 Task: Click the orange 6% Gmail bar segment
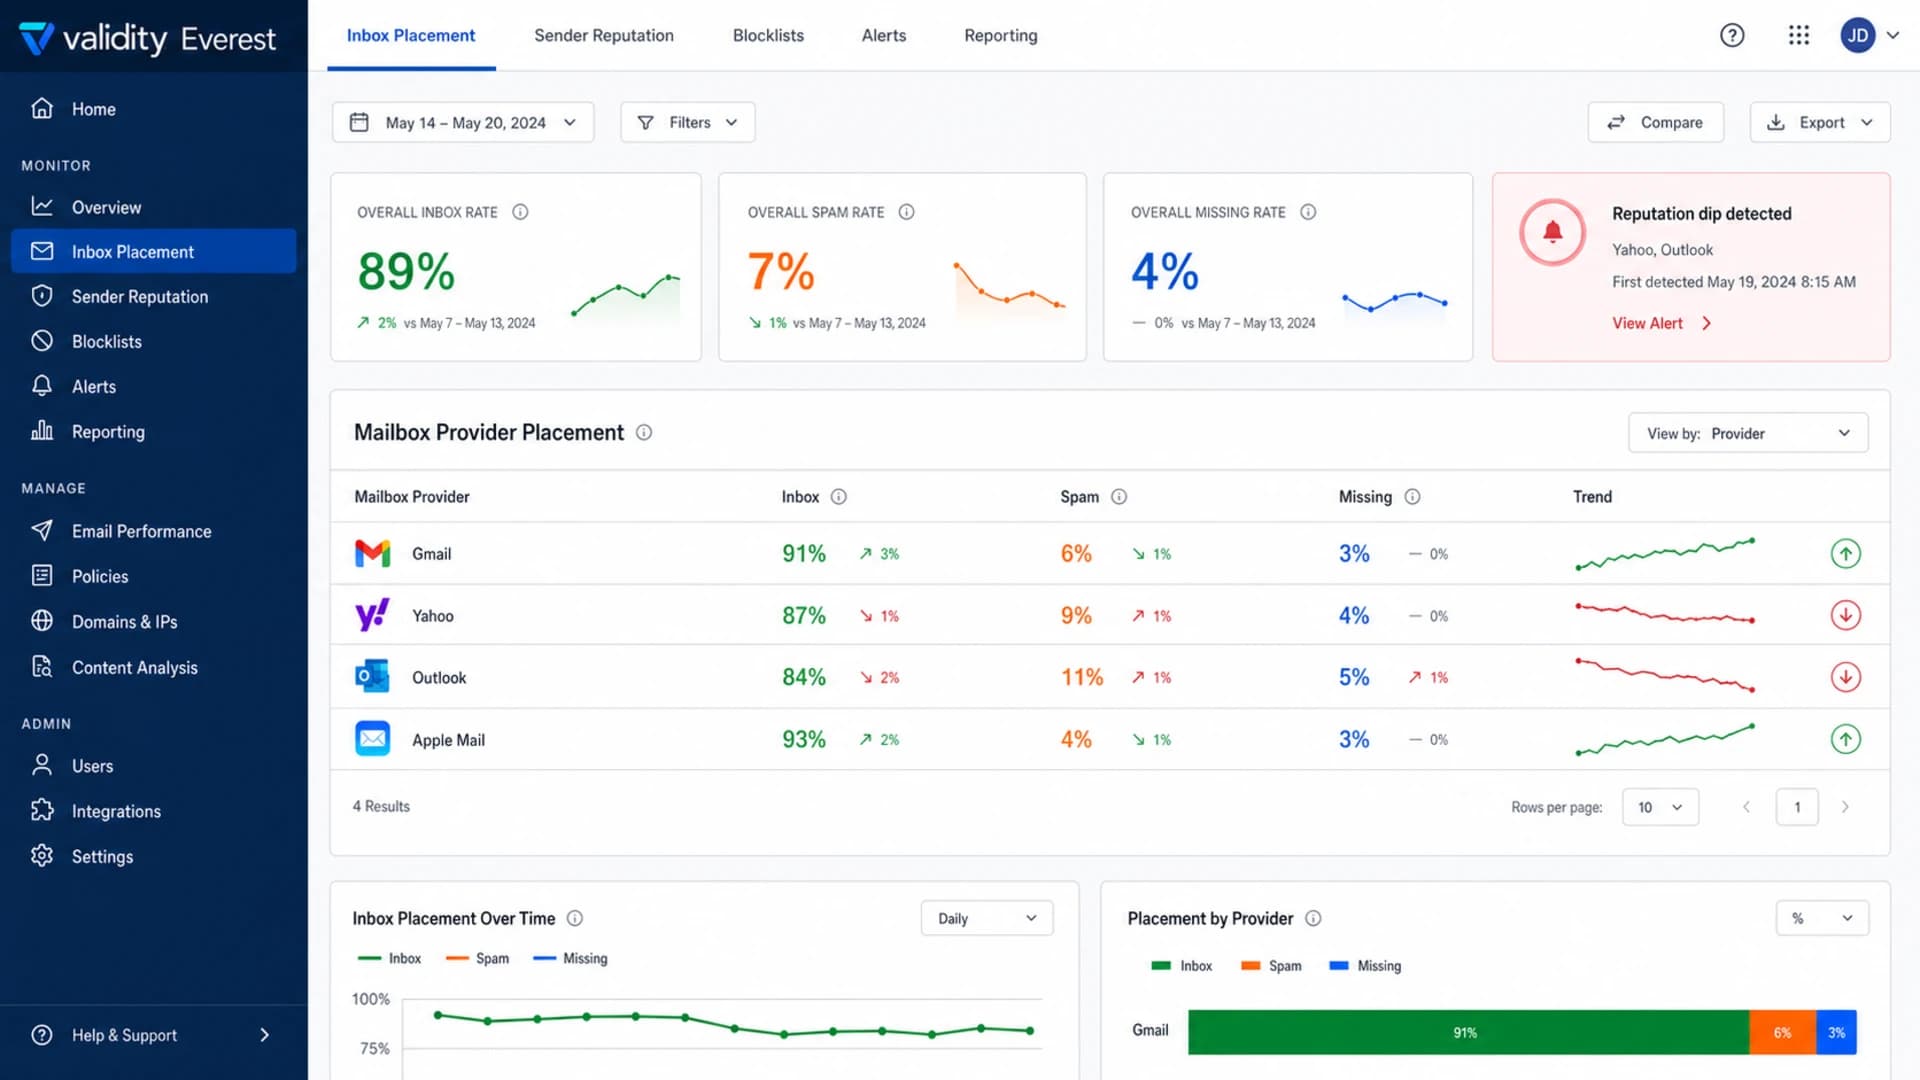pos(1783,1032)
